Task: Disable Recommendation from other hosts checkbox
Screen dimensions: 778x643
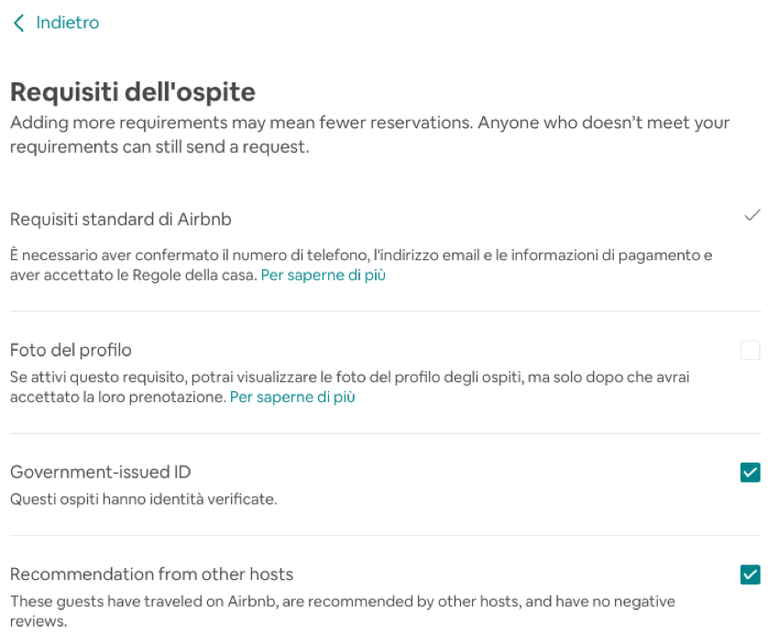Action: pyautogui.click(x=750, y=574)
